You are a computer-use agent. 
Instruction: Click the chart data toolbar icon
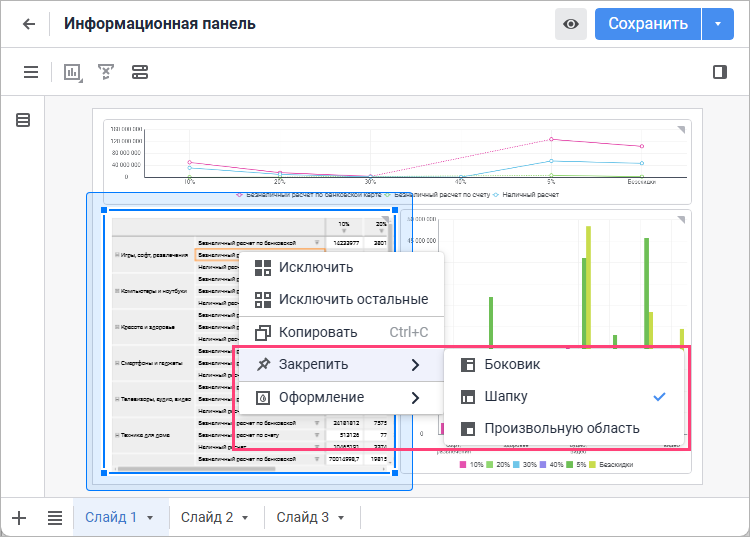(73, 72)
